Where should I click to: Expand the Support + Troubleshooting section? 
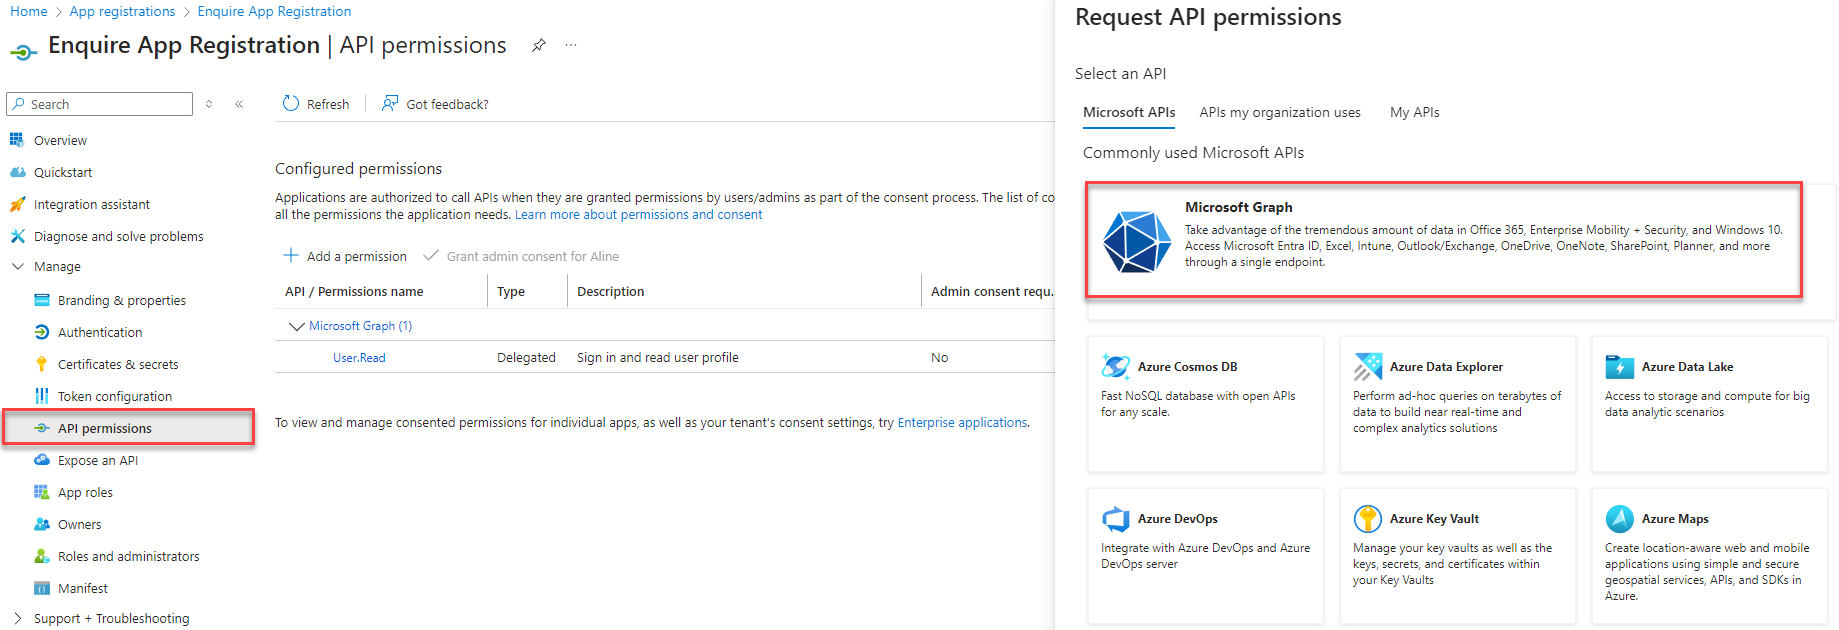click(x=17, y=618)
